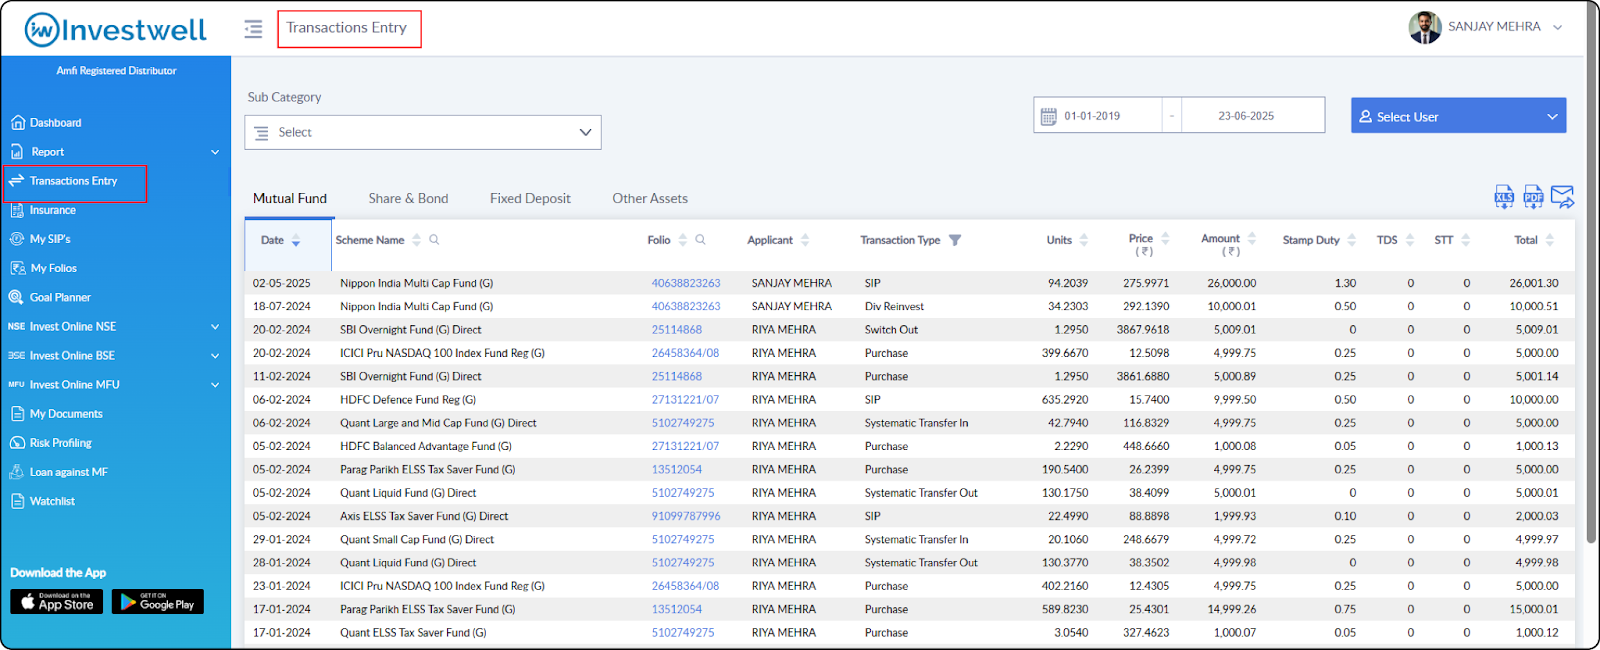Click the user profile avatar photo
The height and width of the screenshot is (650, 1600).
coord(1425,27)
